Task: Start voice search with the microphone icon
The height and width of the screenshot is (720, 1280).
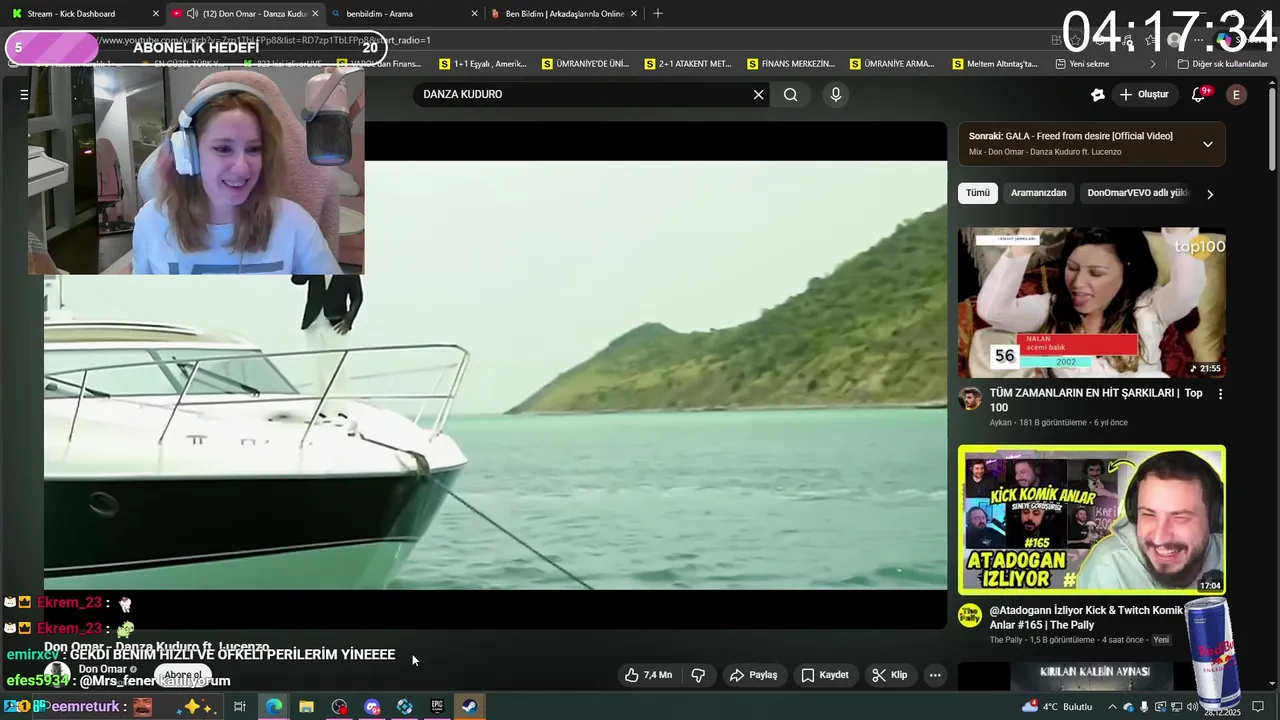Action: (x=836, y=95)
